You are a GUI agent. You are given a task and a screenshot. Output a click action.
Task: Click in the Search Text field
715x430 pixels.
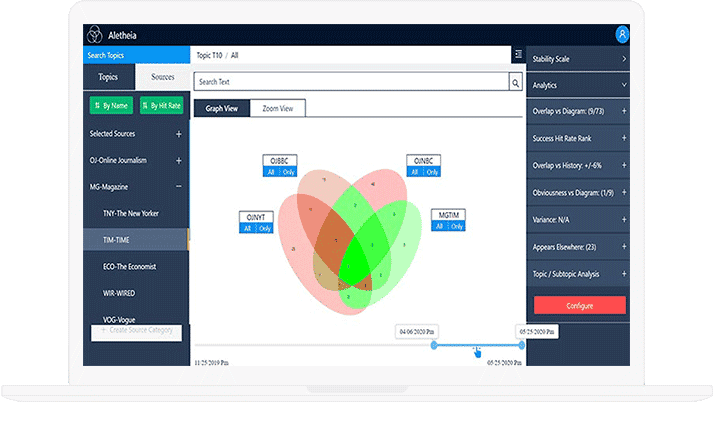[350, 82]
